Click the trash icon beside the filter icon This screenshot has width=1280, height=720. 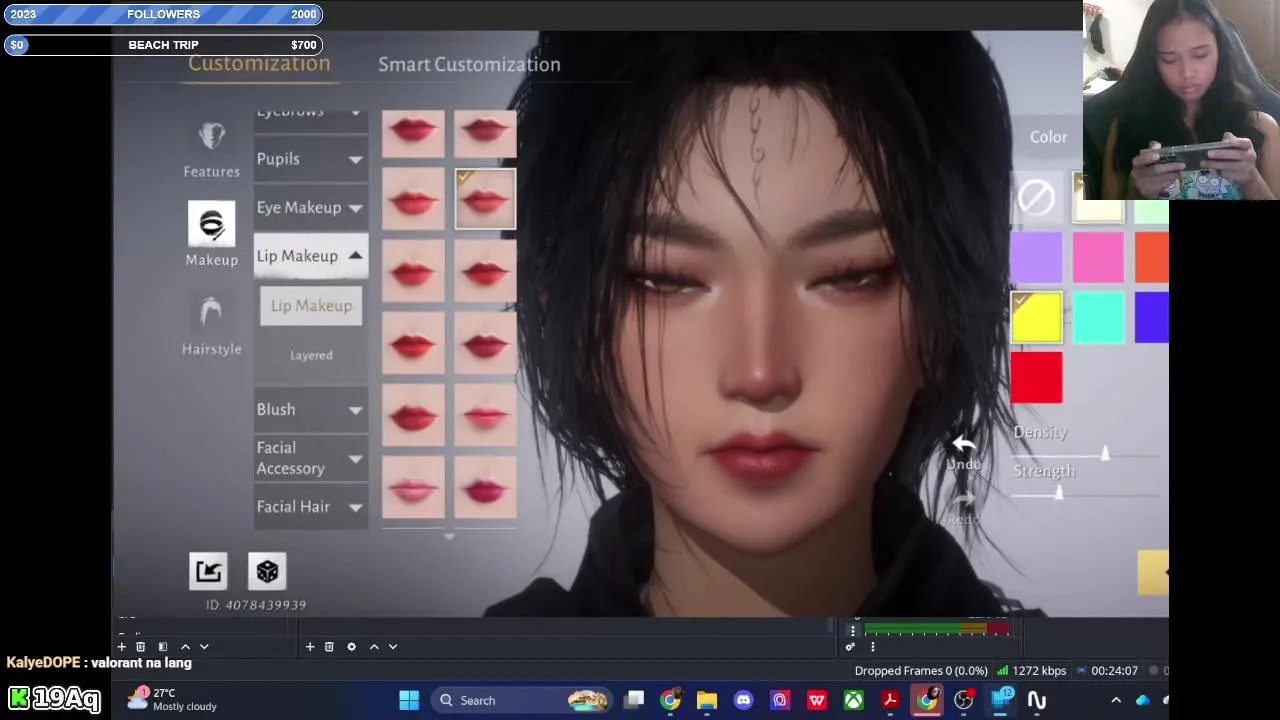(140, 647)
